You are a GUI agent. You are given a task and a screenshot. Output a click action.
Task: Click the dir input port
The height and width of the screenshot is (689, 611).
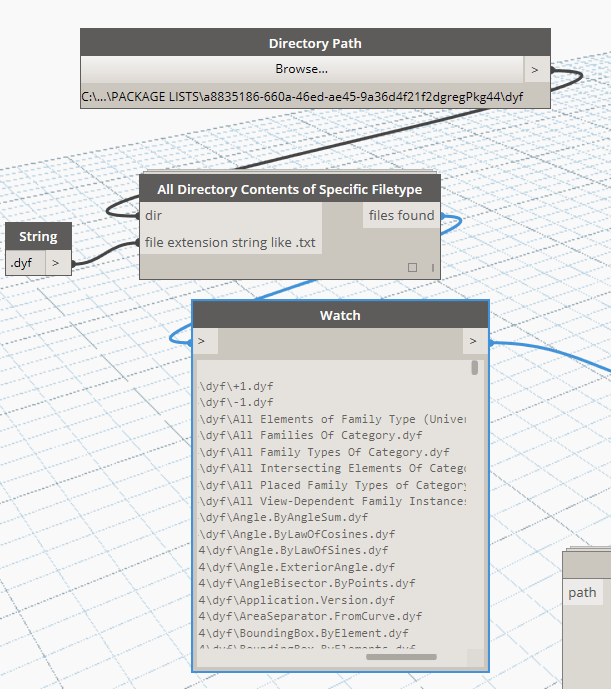(x=231, y=215)
